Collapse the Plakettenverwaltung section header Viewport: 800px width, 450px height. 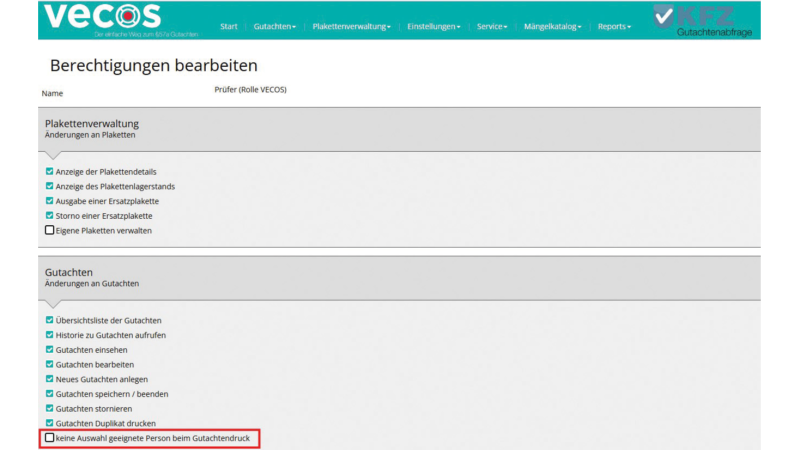point(399,129)
